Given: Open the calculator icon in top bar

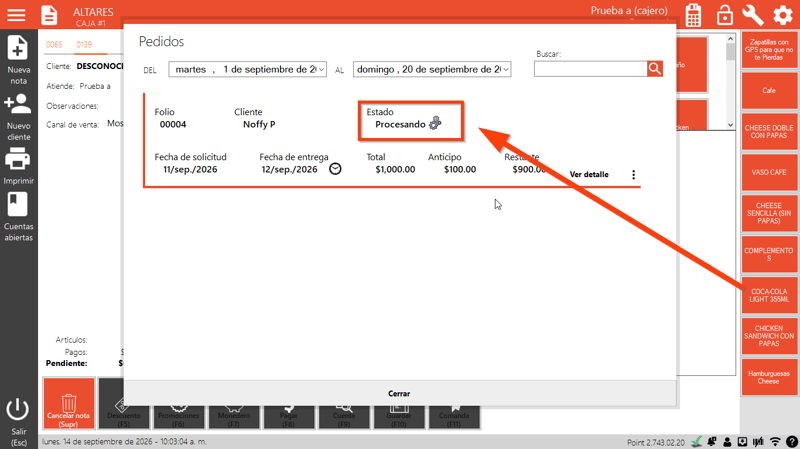Looking at the screenshot, I should (693, 15).
